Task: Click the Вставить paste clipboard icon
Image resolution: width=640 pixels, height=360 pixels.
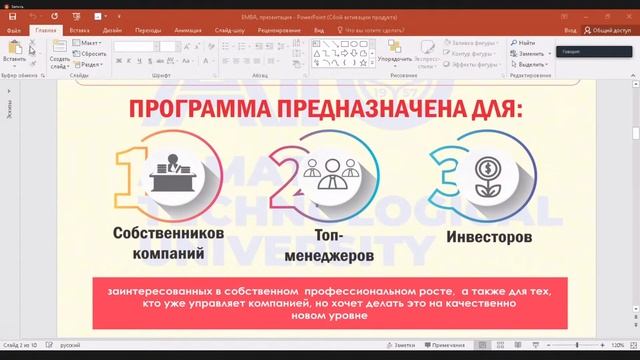Action: pyautogui.click(x=15, y=47)
